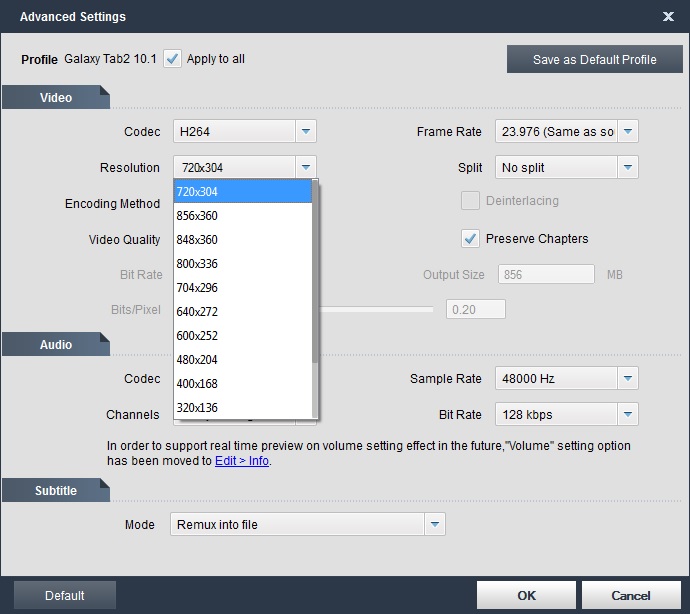Toggle the Preserve Chapters checkbox
The width and height of the screenshot is (690, 614).
[x=469, y=239]
